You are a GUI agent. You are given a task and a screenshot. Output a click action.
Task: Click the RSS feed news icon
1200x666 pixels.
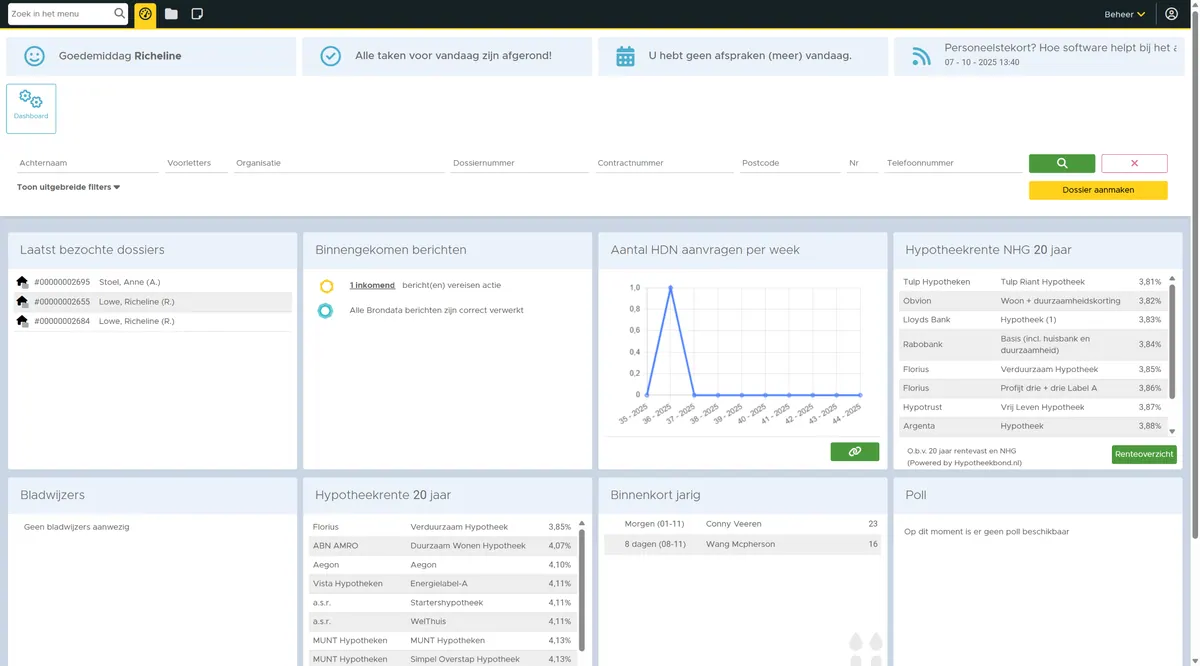tap(921, 56)
